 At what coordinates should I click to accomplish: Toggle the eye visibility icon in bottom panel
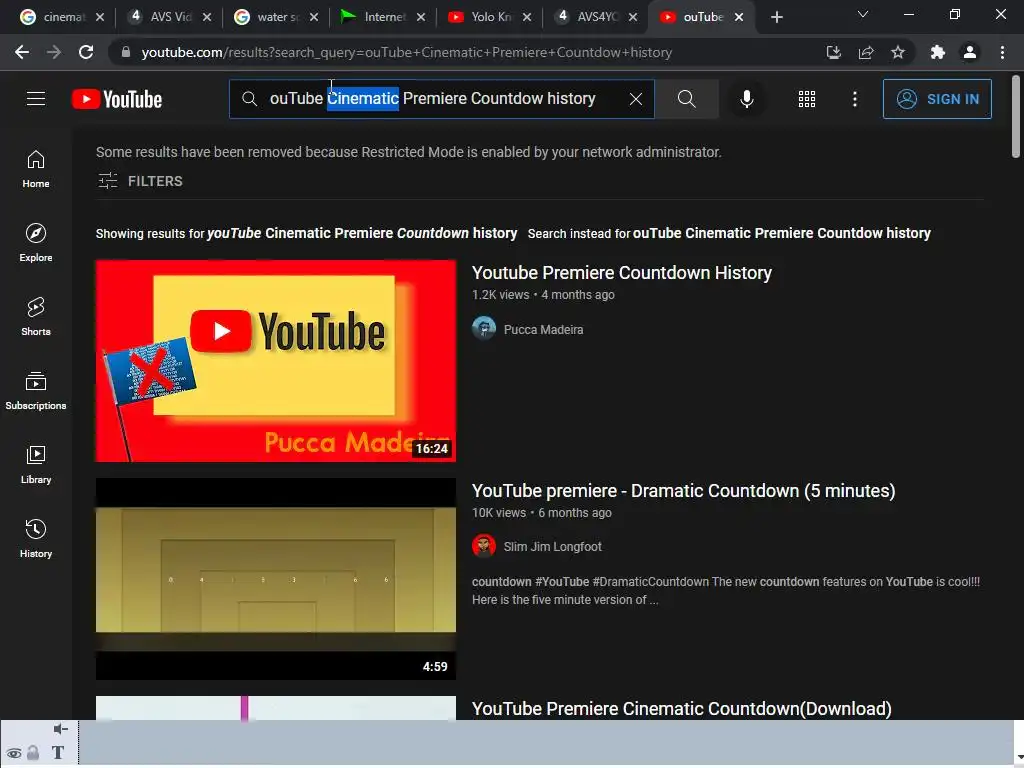14,753
